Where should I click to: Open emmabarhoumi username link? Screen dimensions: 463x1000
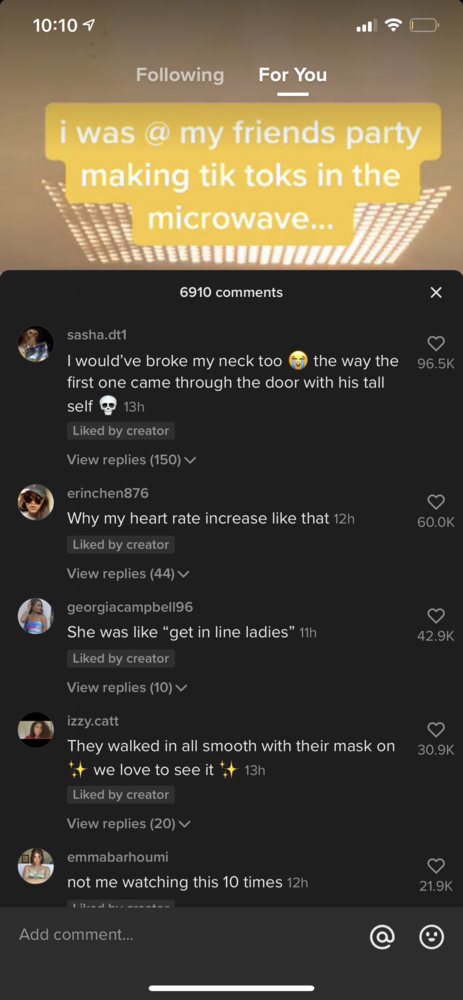(118, 857)
